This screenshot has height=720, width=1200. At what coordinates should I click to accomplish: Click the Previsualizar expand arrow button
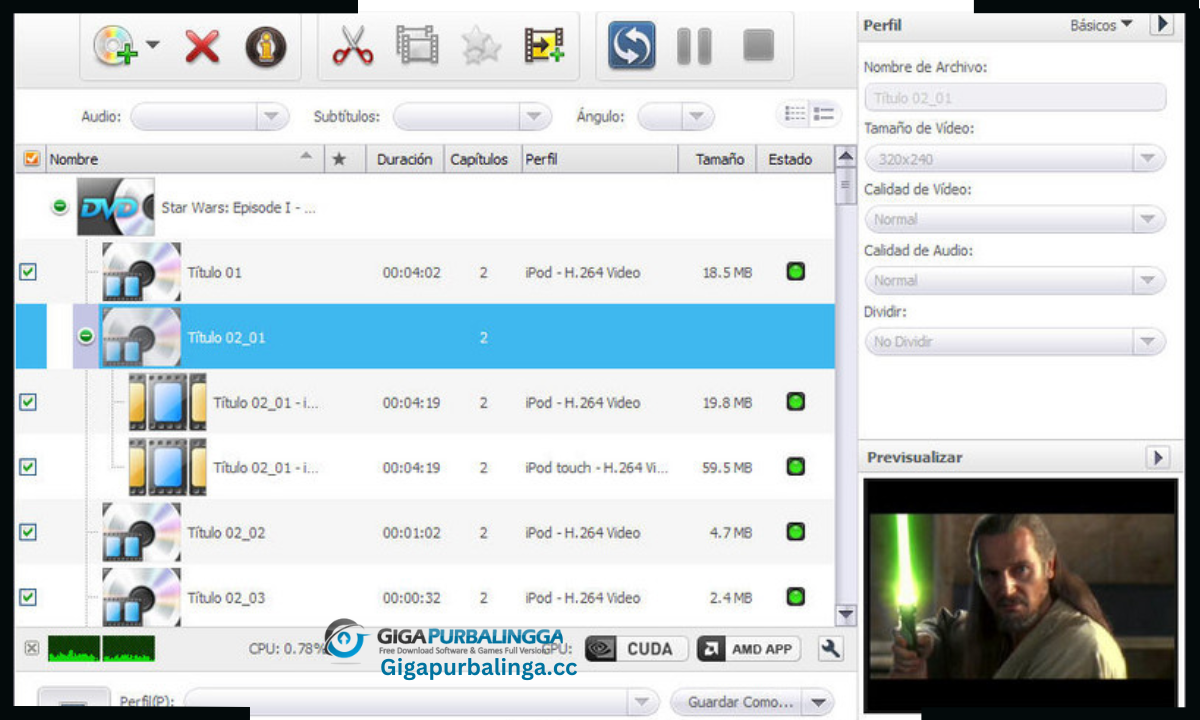(1158, 457)
